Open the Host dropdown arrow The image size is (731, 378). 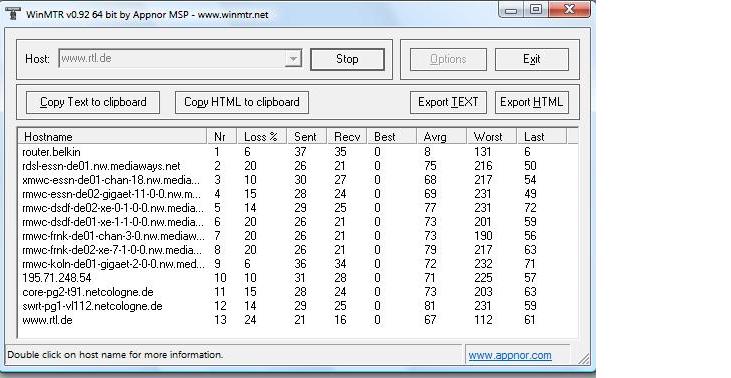pos(293,59)
